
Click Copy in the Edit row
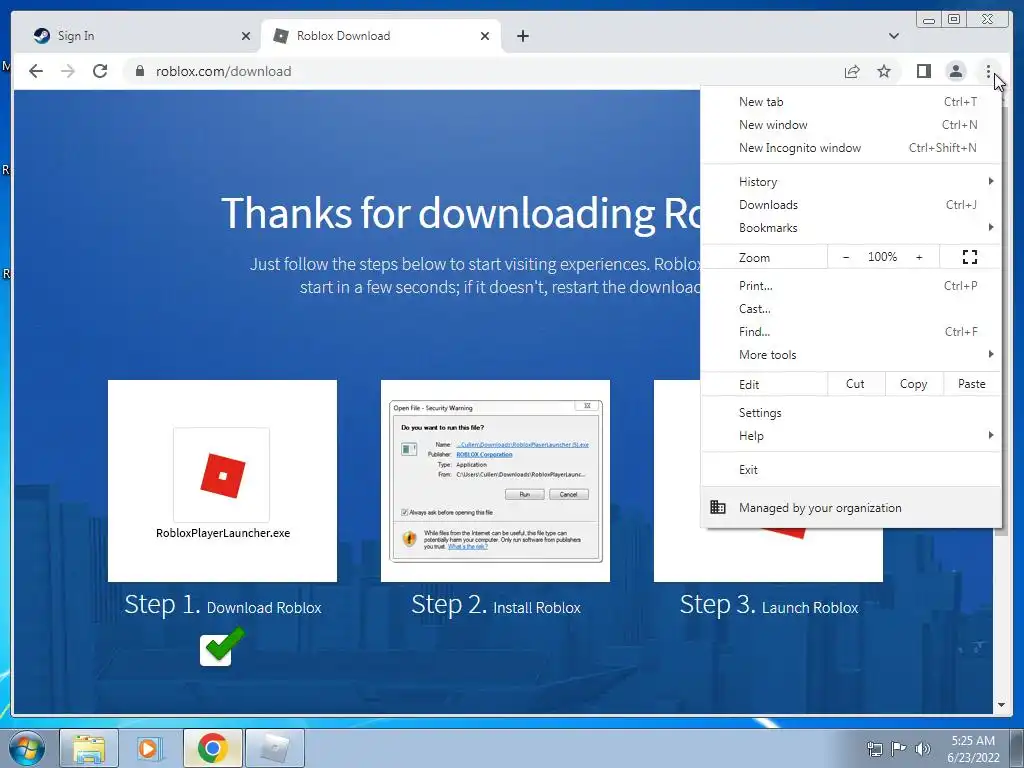[914, 384]
